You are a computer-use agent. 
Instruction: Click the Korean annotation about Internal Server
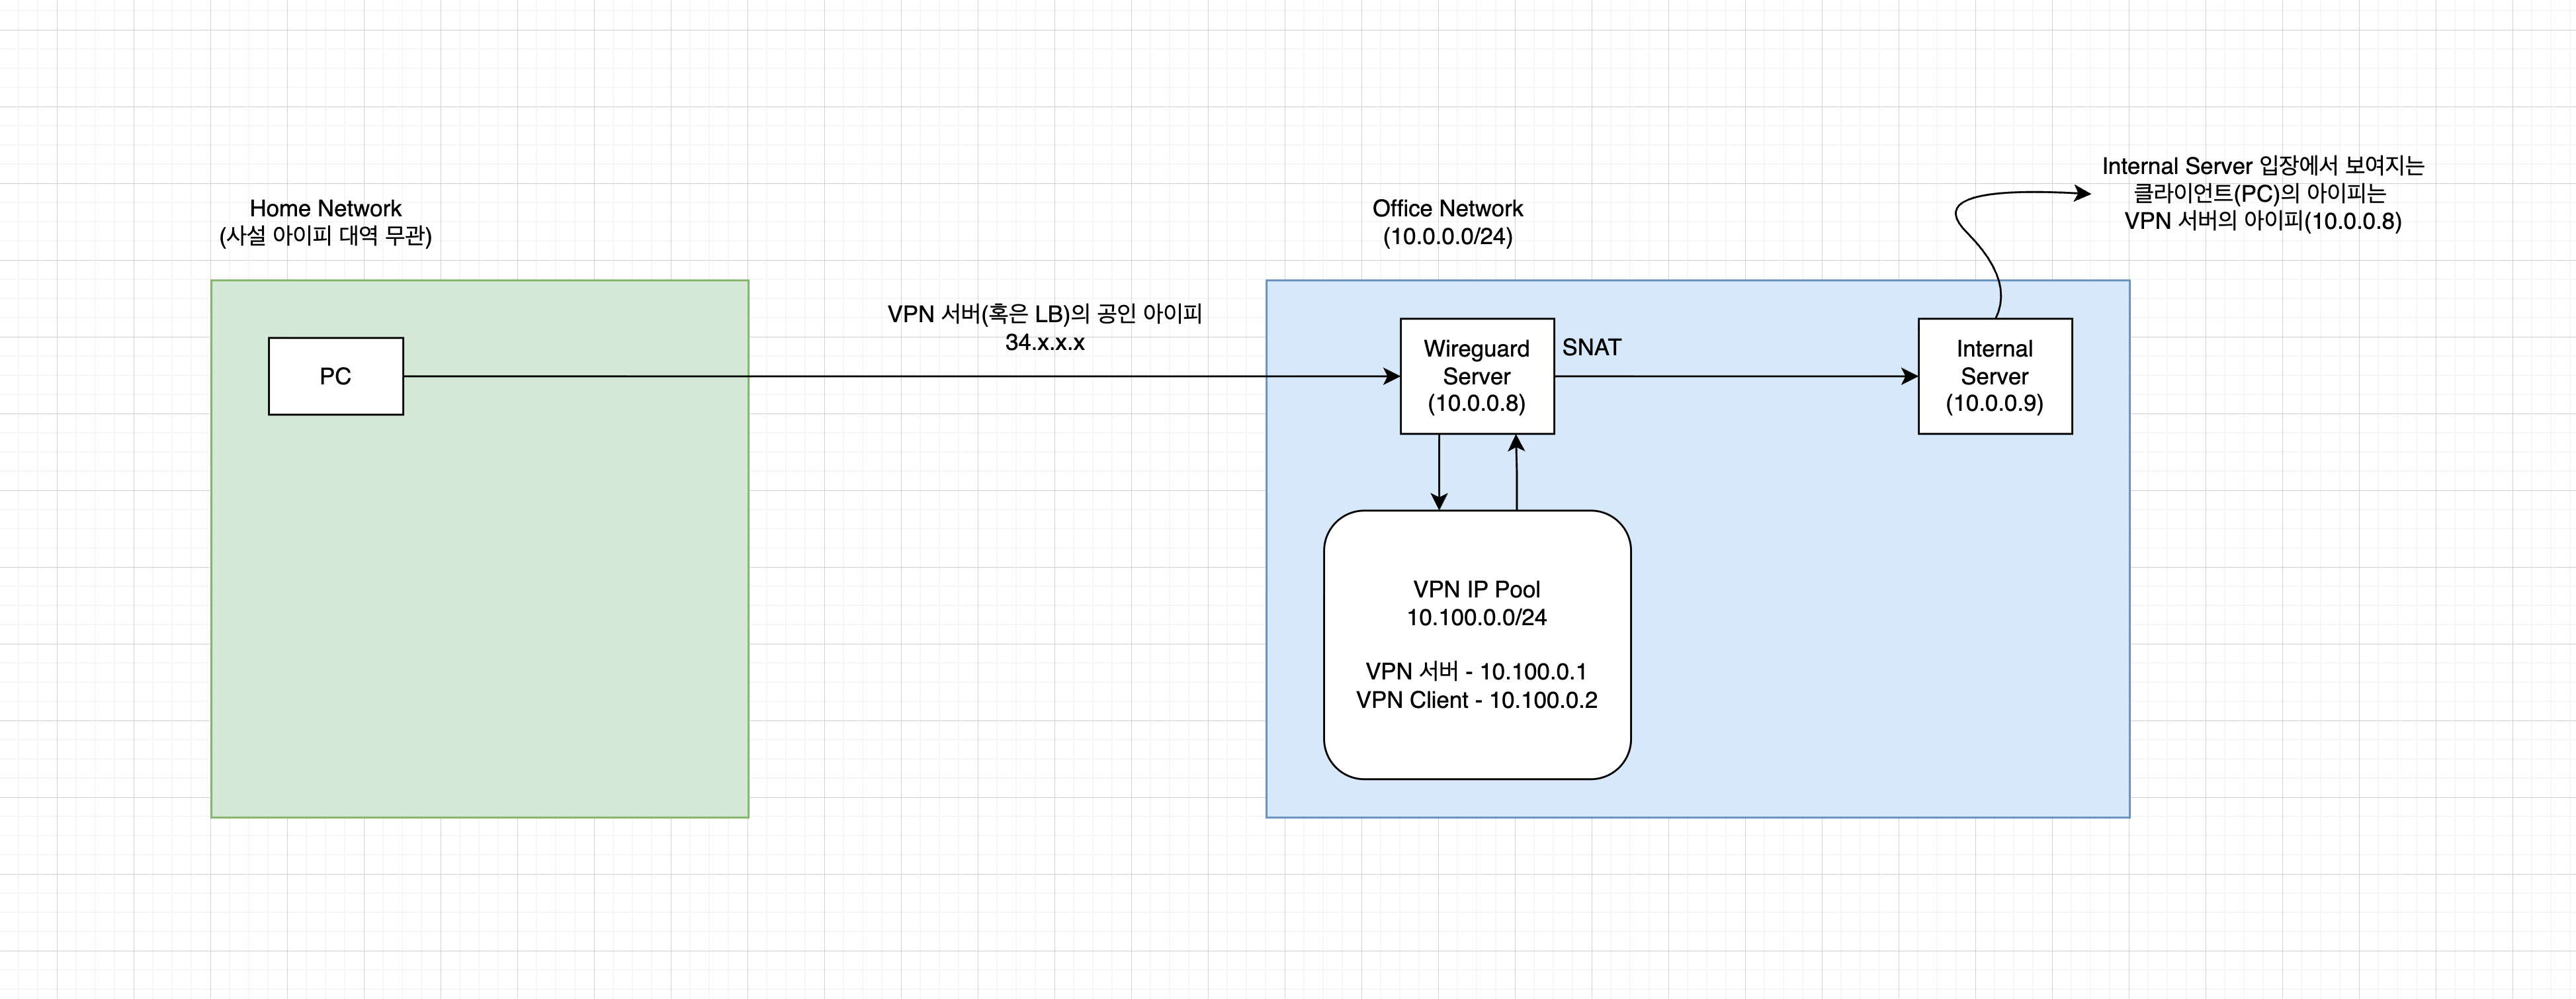click(x=2262, y=193)
